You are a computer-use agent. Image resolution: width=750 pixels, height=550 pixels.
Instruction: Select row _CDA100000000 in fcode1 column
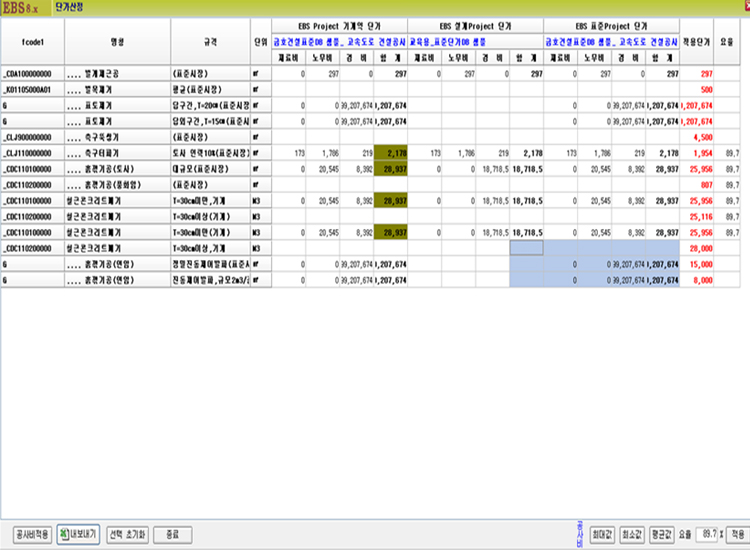[32, 74]
